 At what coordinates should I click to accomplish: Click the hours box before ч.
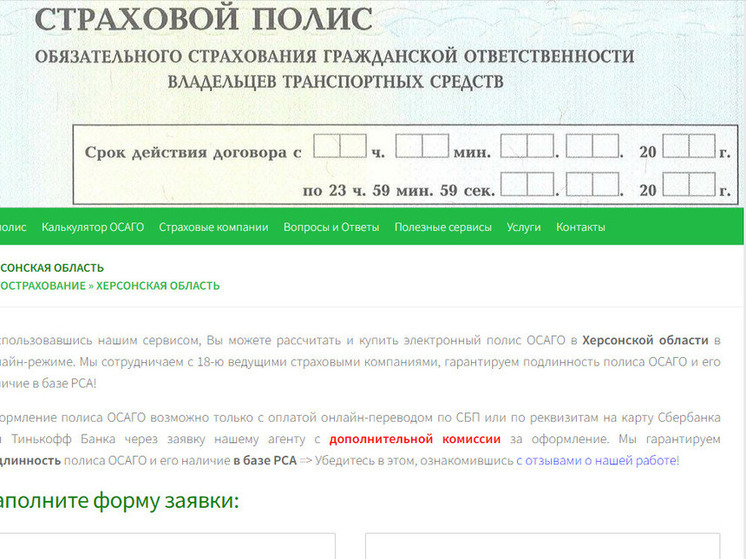[x=340, y=146]
